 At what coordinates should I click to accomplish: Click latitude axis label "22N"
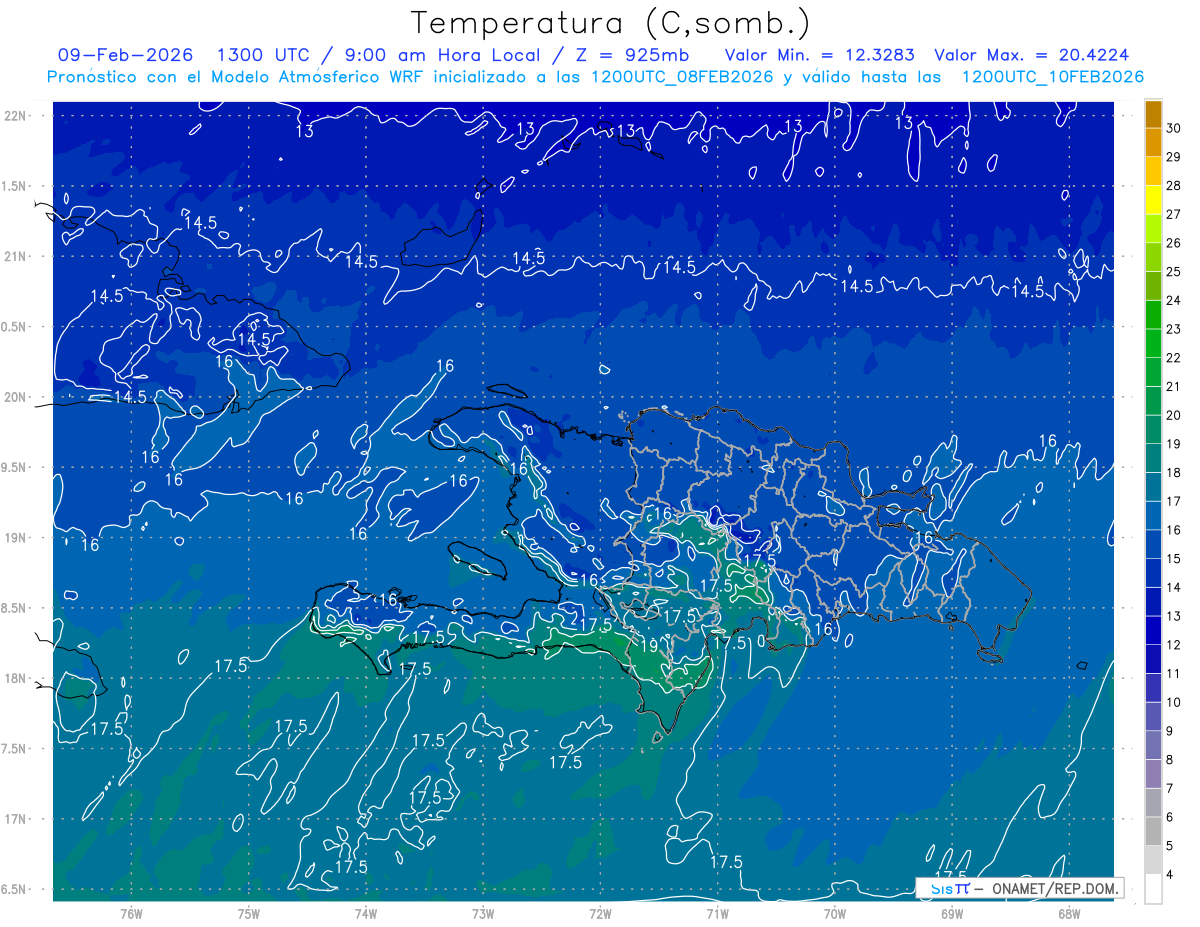[x=17, y=116]
